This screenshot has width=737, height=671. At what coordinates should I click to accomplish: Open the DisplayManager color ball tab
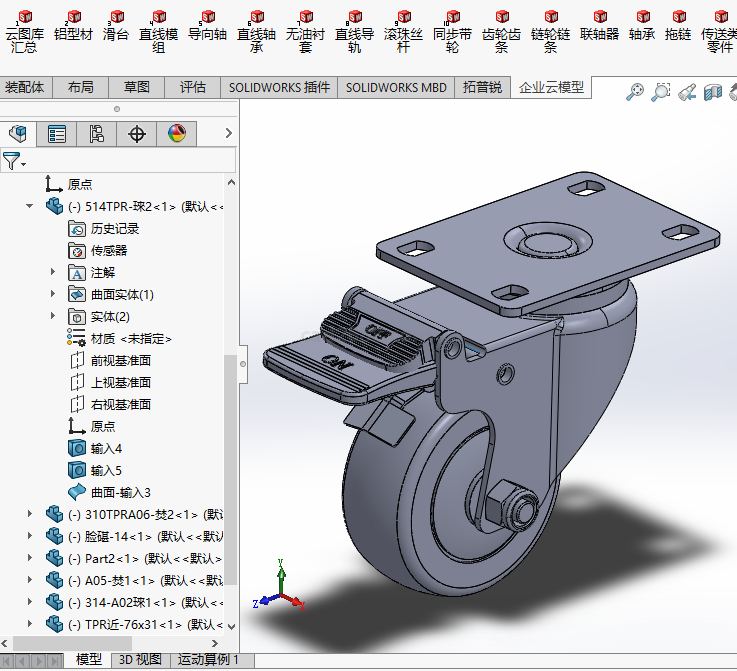177,134
